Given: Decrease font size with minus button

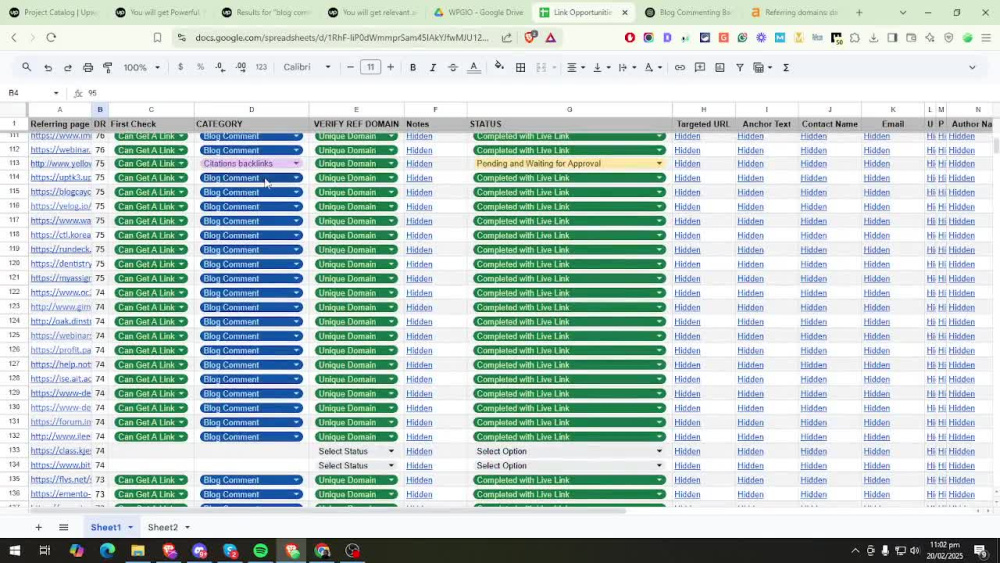Looking at the screenshot, I should [x=350, y=67].
